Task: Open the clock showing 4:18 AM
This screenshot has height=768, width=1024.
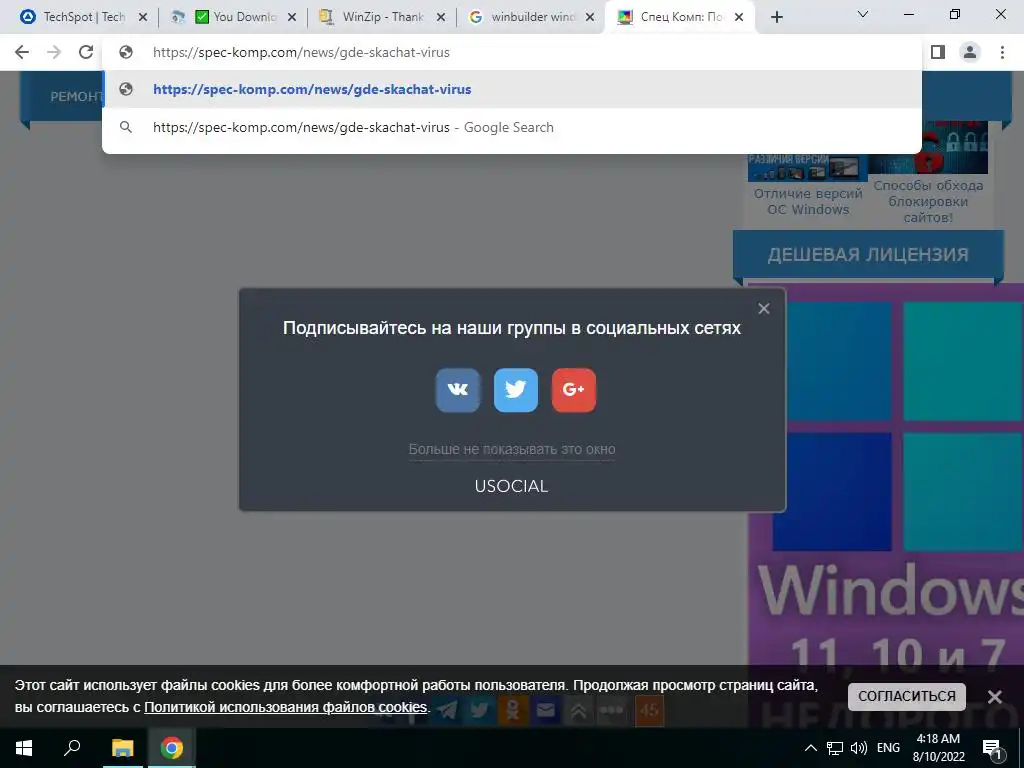Action: point(938,748)
